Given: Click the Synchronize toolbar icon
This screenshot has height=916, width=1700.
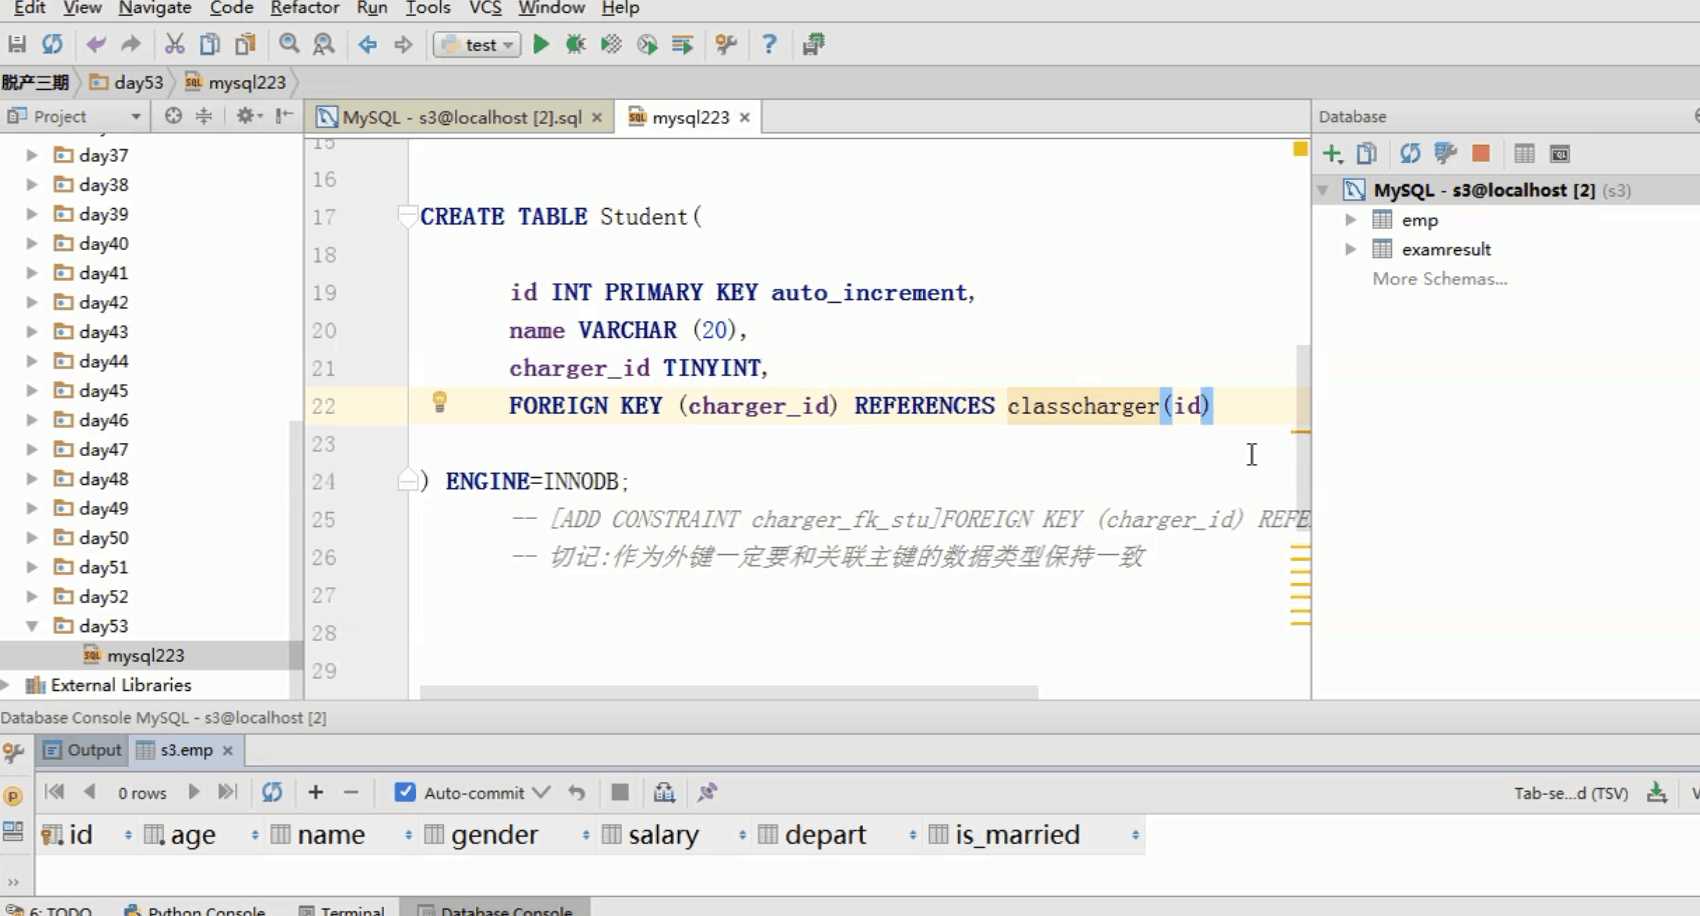Looking at the screenshot, I should click(x=52, y=44).
